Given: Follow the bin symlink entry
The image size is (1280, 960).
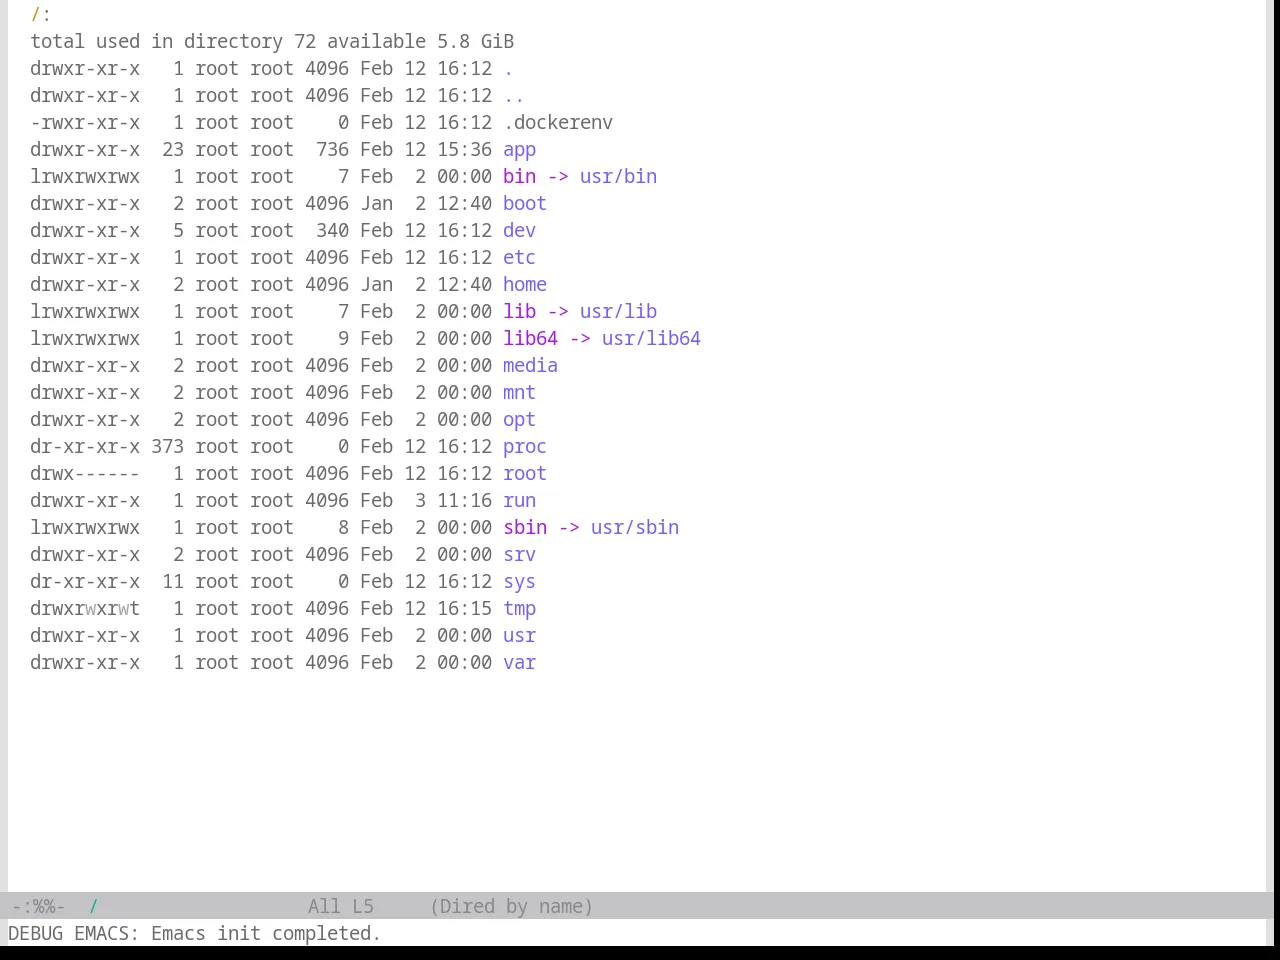Looking at the screenshot, I should coord(519,177).
